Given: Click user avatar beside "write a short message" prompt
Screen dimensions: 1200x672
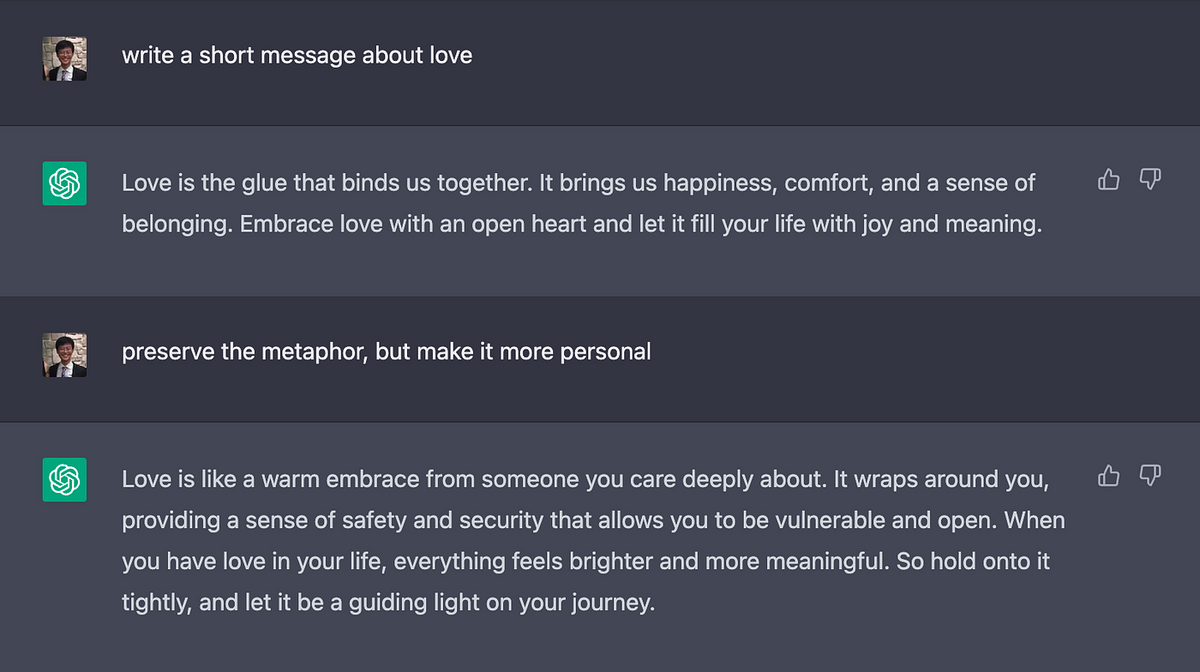Looking at the screenshot, I should (65, 59).
